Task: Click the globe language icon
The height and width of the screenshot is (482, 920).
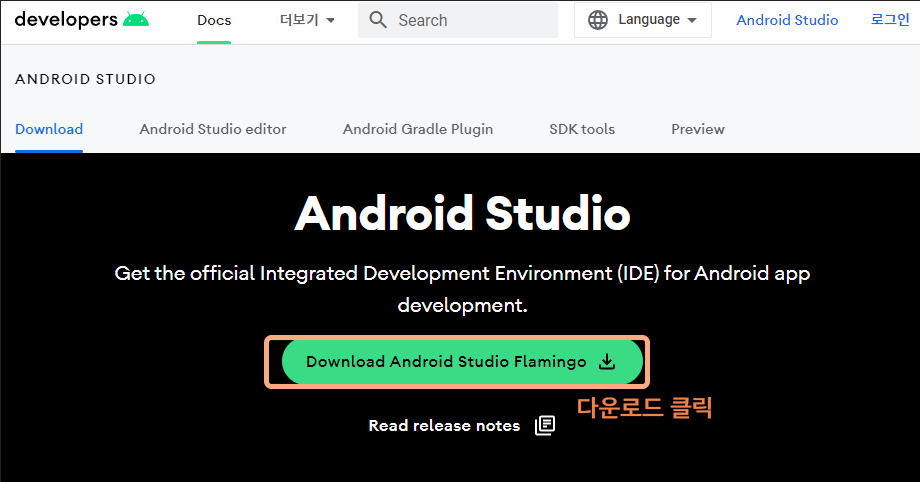Action: [598, 20]
